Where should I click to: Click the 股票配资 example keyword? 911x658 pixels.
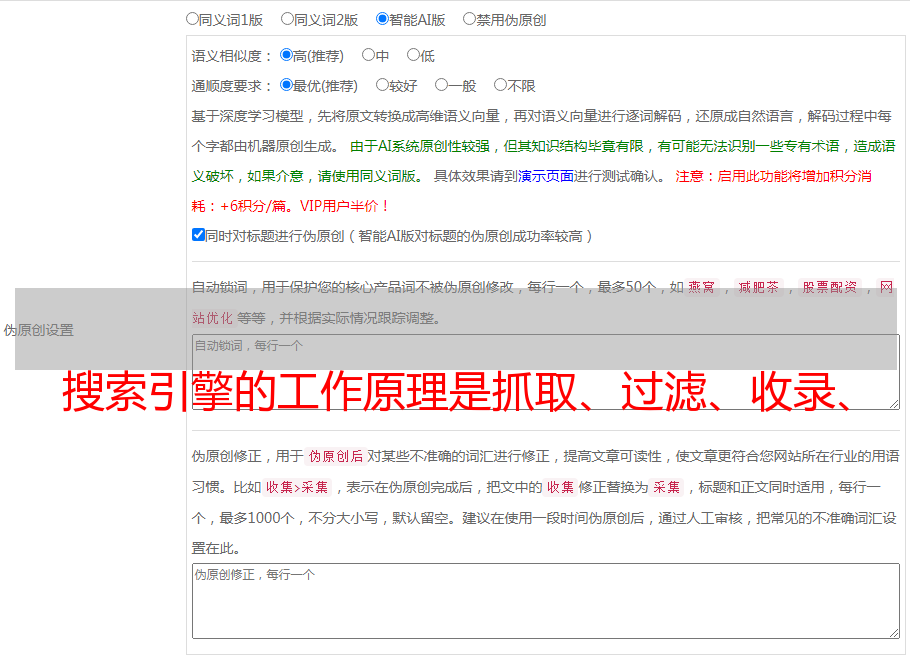(x=830, y=287)
